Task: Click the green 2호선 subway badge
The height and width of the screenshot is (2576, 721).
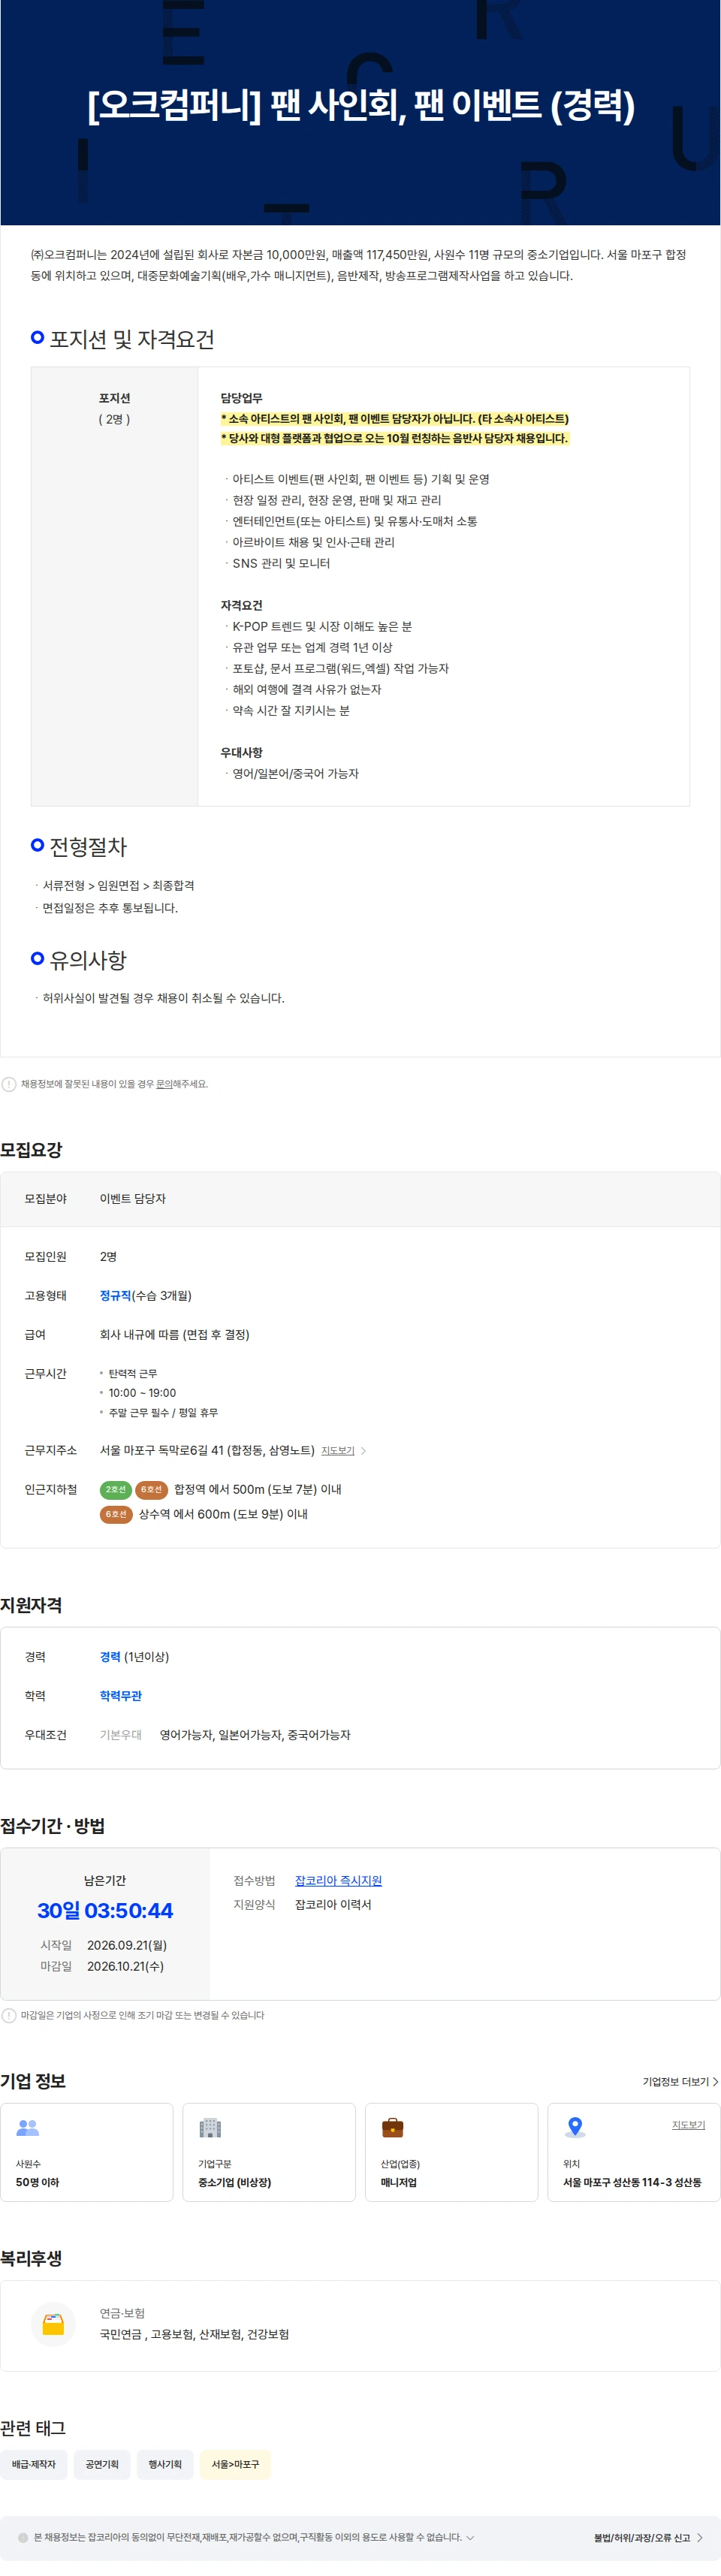Action: click(x=116, y=1490)
